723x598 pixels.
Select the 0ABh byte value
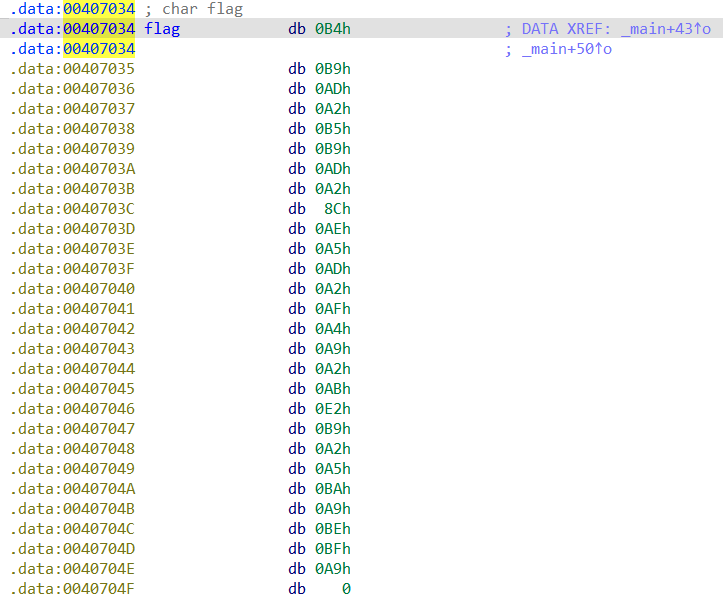[333, 389]
